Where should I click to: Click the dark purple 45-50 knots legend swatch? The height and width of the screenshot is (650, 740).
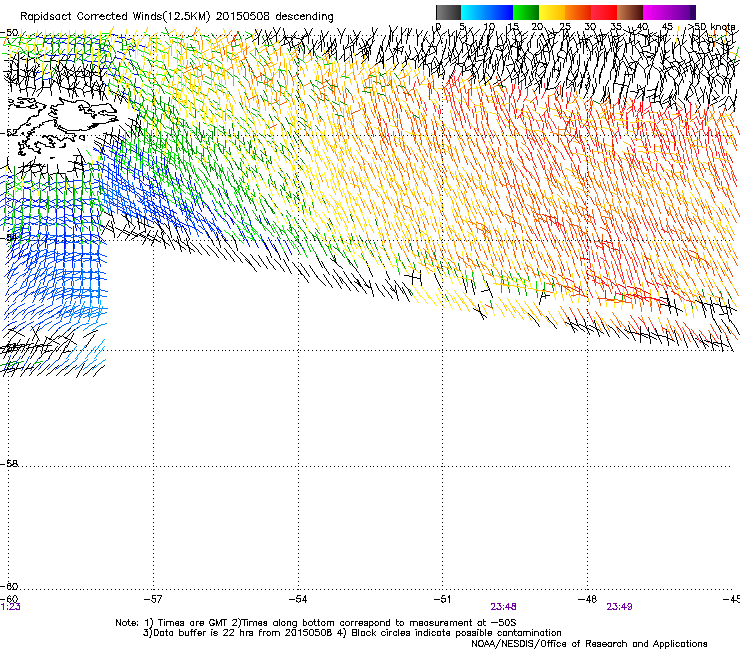tap(682, 12)
